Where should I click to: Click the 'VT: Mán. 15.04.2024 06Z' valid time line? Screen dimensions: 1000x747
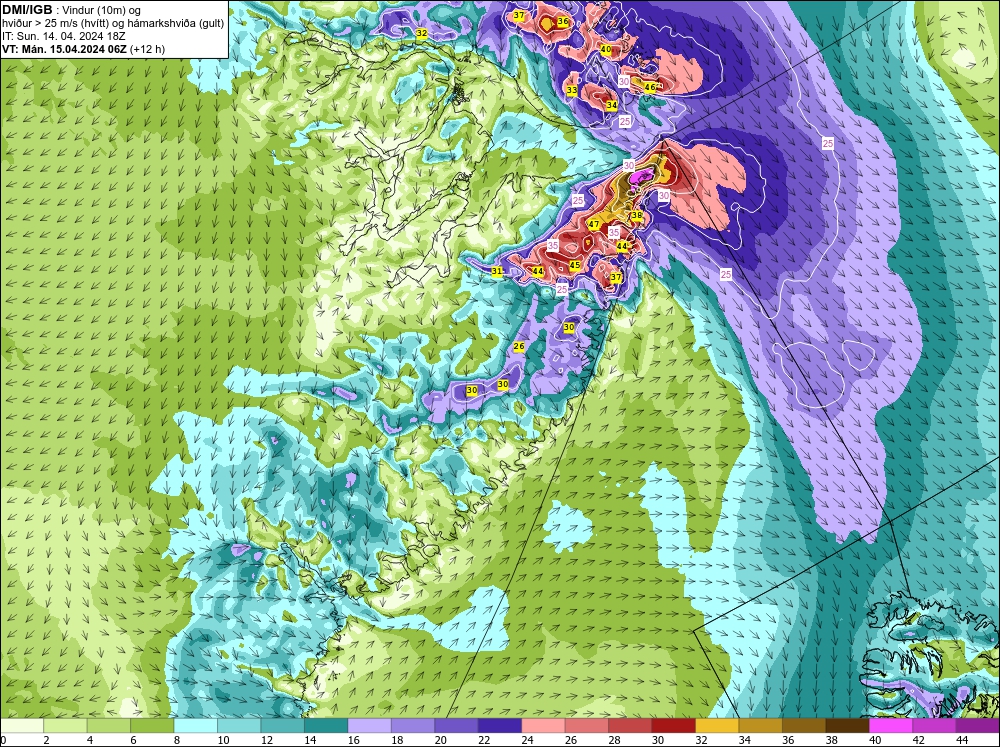[64, 48]
